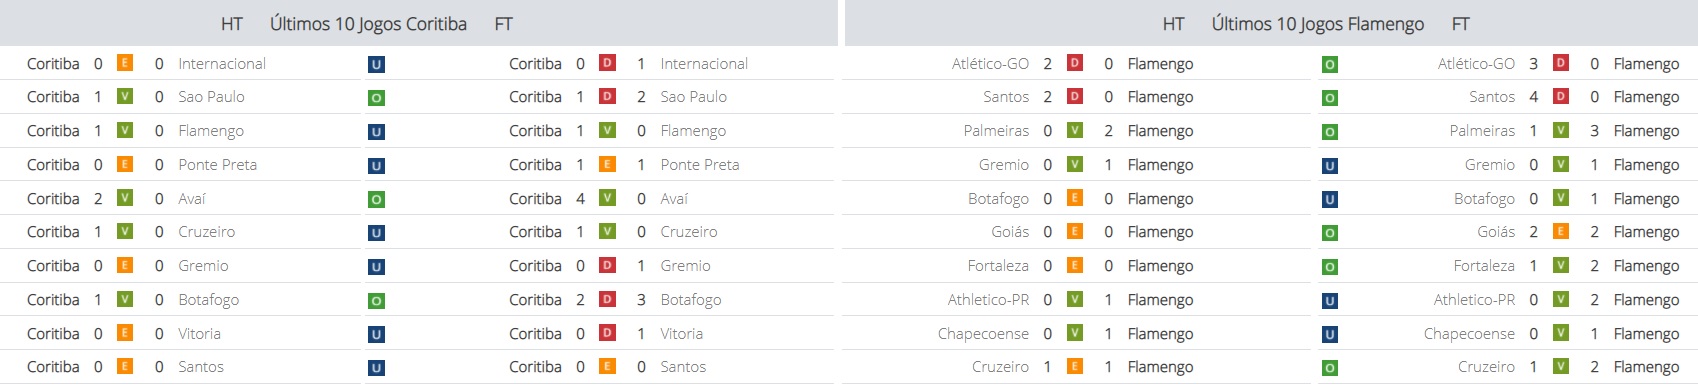
Task: Click the blue U icon next to Coritiba Internacional
Action: [376, 64]
